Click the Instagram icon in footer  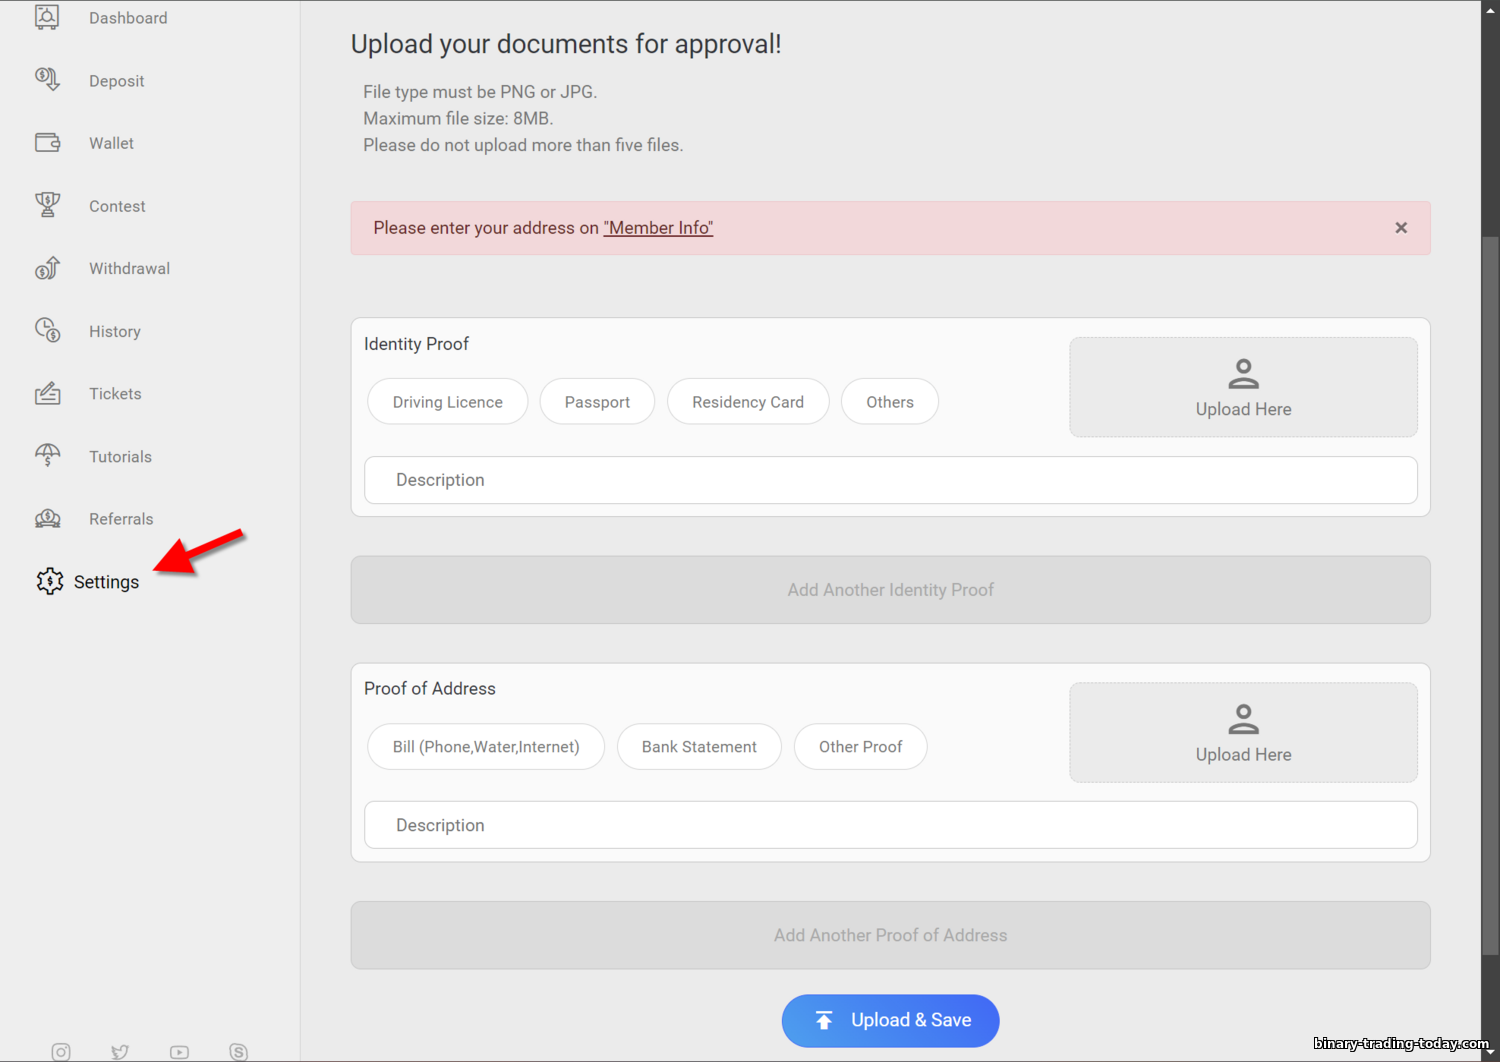61,1052
